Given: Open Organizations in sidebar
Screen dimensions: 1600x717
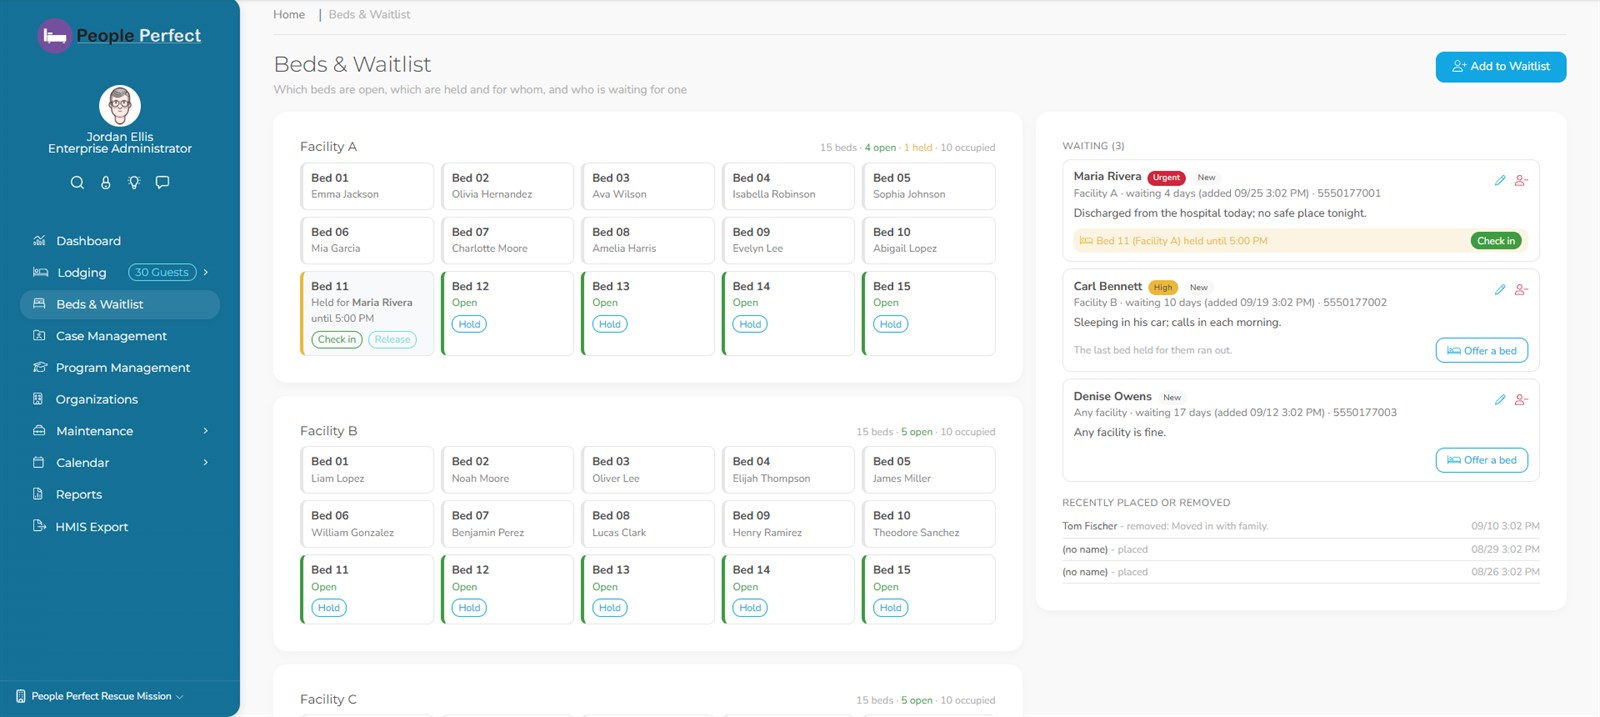Looking at the screenshot, I should click(120, 399).
